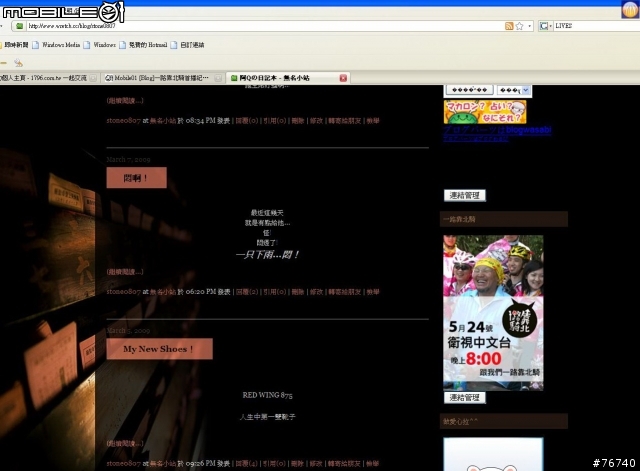The width and height of the screenshot is (640, 471).
Task: Open 回覆(4) on the 09:26 PM post
Action: 247,464
